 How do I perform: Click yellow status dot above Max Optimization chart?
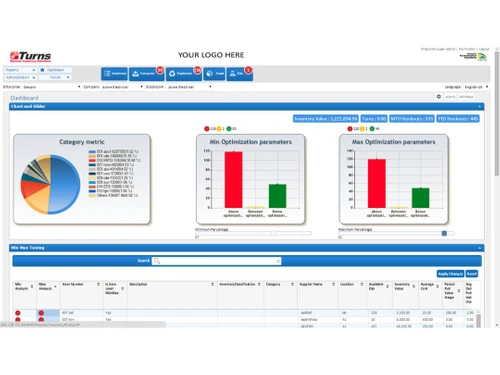(x=362, y=129)
